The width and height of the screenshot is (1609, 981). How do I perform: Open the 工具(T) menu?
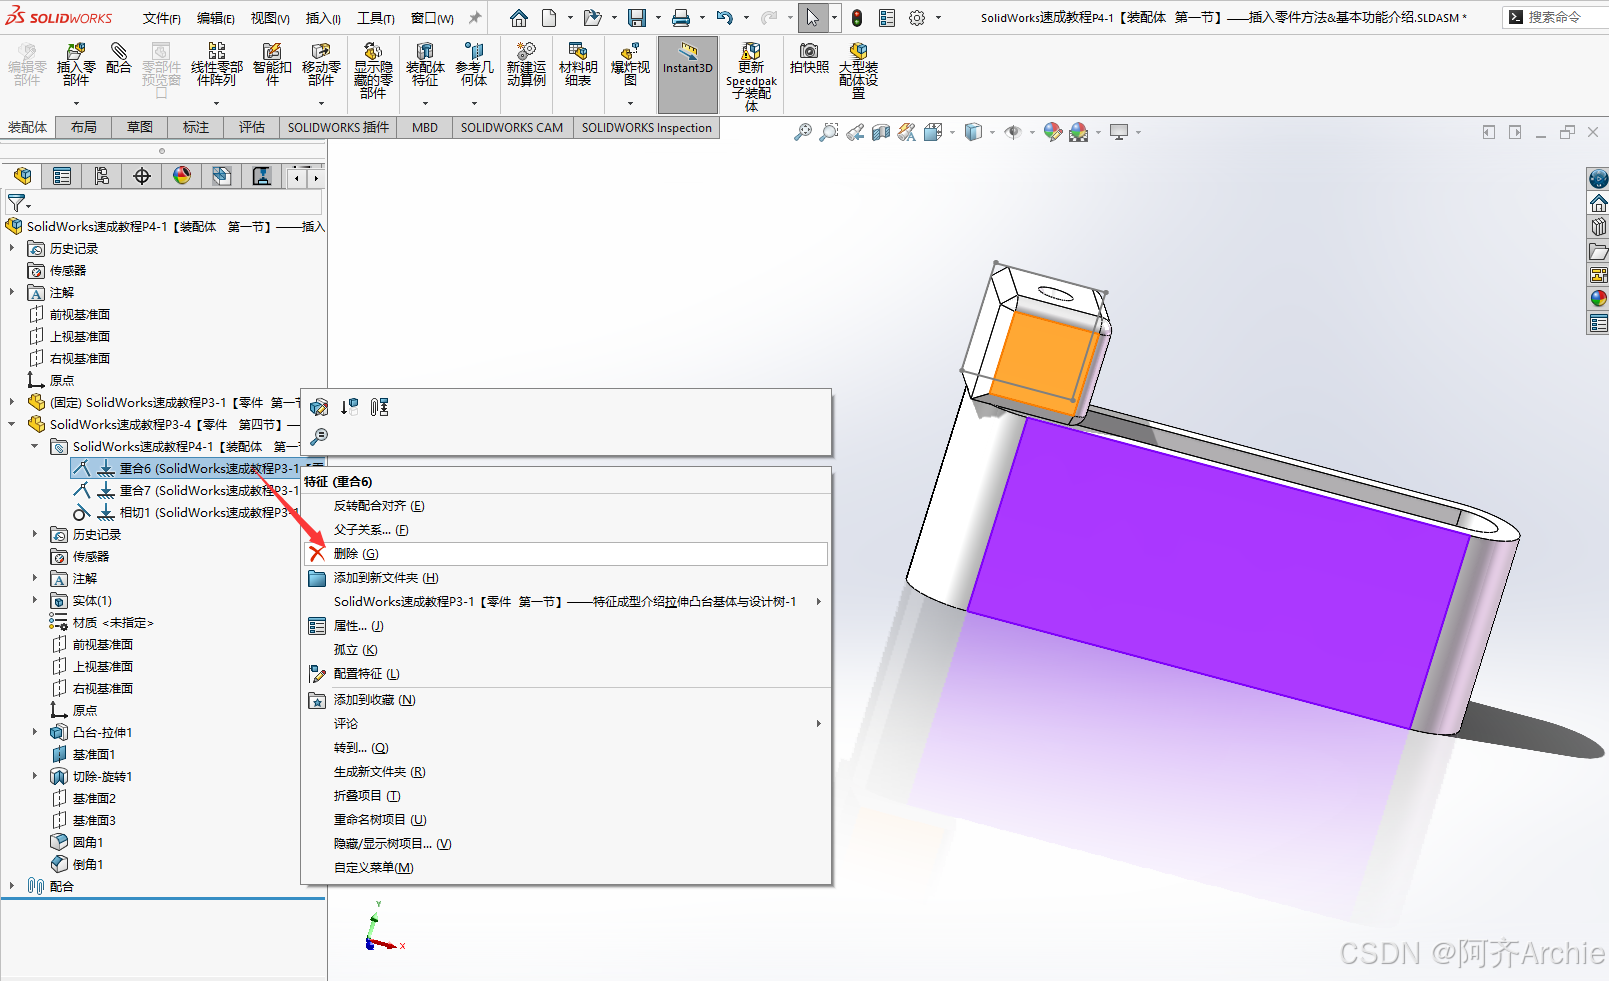point(376,18)
